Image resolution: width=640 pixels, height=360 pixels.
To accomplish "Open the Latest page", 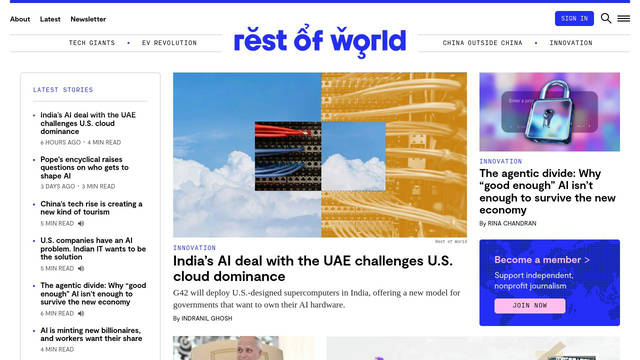I will click(x=50, y=19).
